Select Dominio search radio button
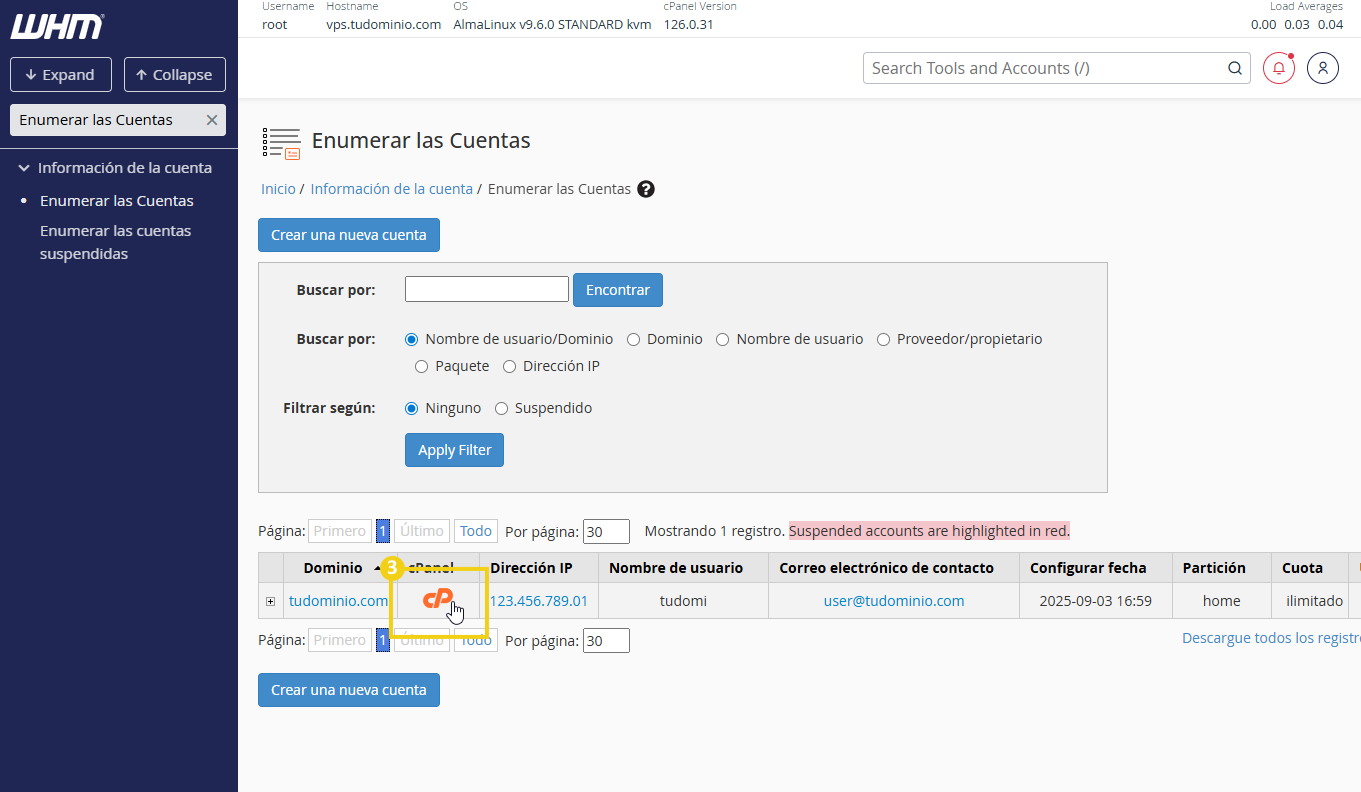The image size is (1361, 792). 633,339
